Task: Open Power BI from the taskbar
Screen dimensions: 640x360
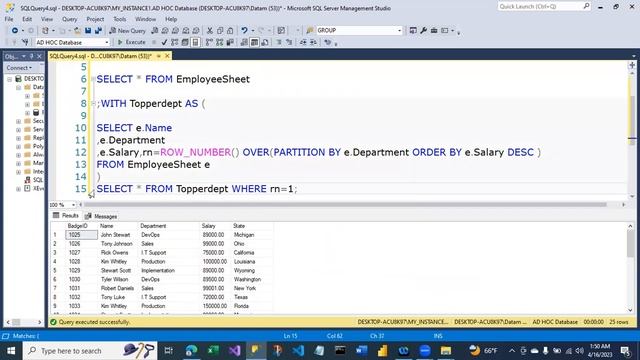Action: pyautogui.click(x=382, y=351)
